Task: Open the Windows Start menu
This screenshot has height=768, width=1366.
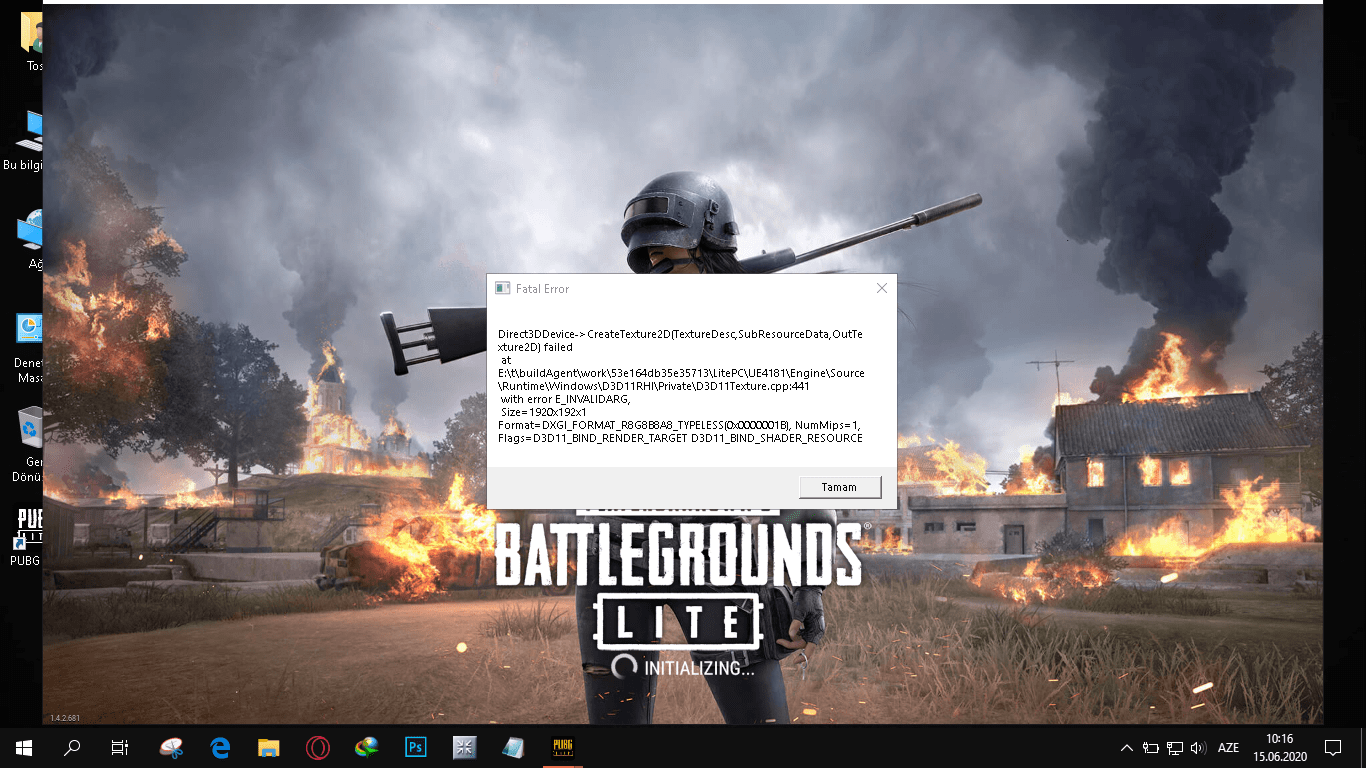Action: [x=23, y=747]
